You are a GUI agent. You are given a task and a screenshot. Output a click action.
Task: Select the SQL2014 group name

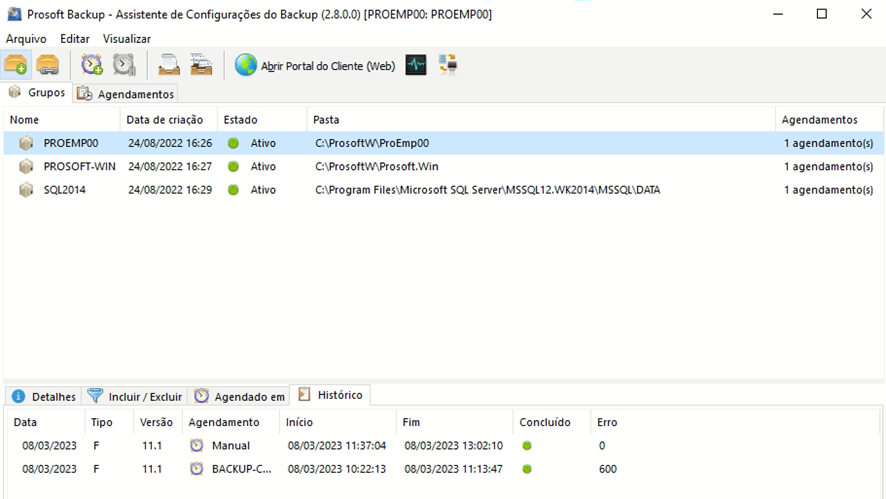pyautogui.click(x=64, y=190)
